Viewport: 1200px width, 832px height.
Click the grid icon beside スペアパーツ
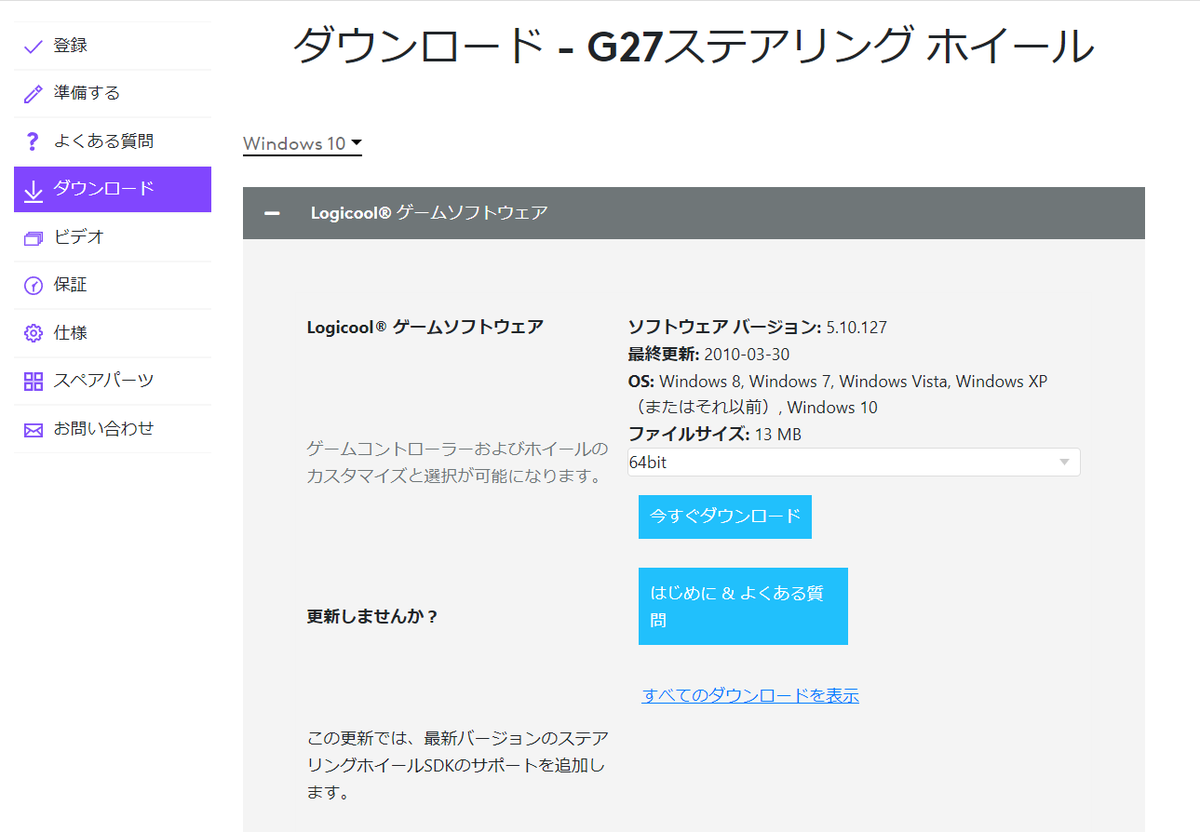(34, 381)
